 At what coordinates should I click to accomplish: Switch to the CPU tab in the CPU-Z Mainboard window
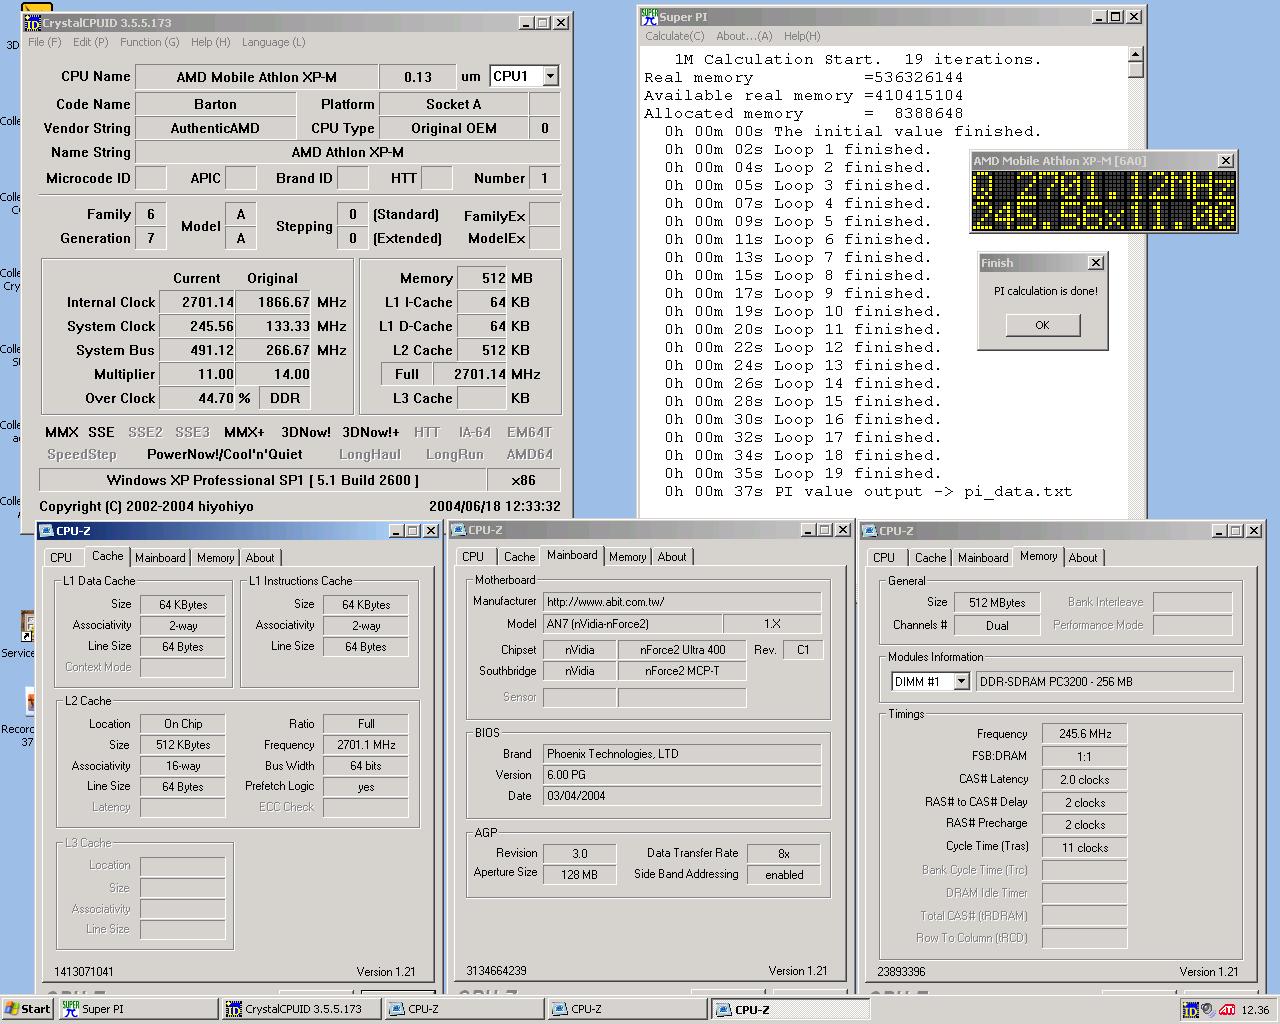[473, 557]
